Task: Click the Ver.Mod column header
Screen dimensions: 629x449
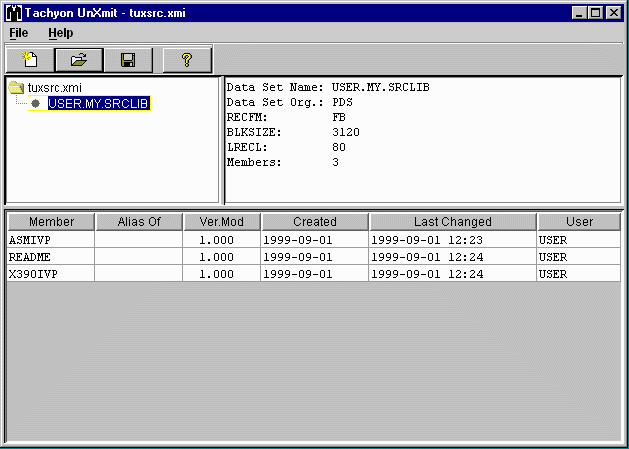Action: point(221,222)
